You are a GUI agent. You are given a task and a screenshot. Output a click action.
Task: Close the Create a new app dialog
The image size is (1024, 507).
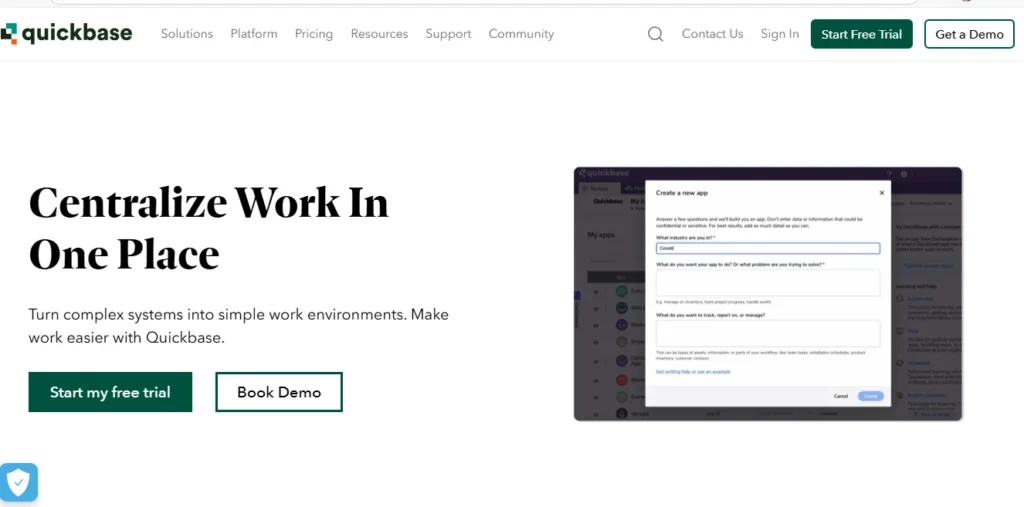click(x=882, y=193)
